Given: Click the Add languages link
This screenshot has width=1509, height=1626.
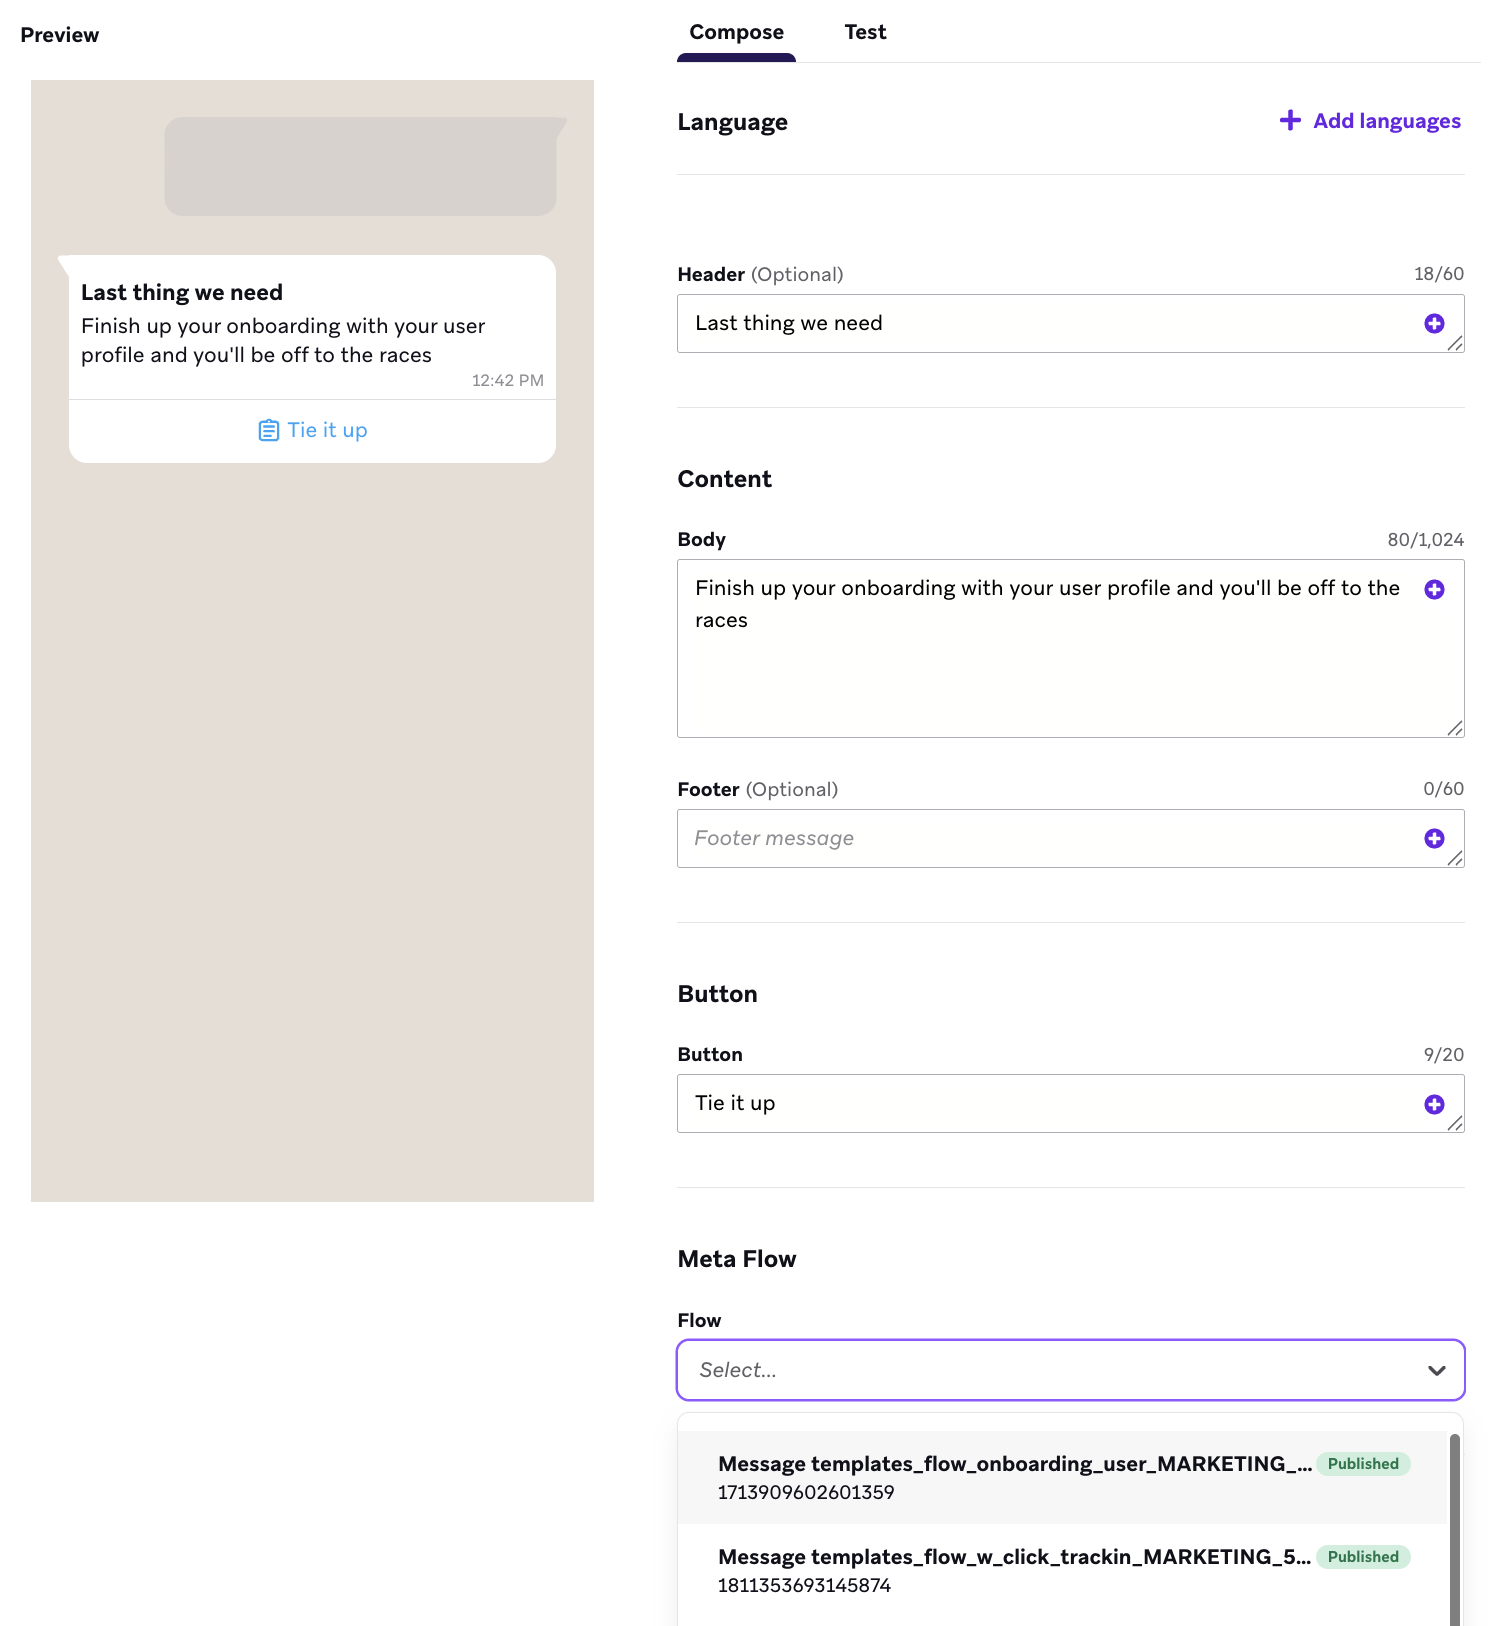Looking at the screenshot, I should [x=1386, y=121].
